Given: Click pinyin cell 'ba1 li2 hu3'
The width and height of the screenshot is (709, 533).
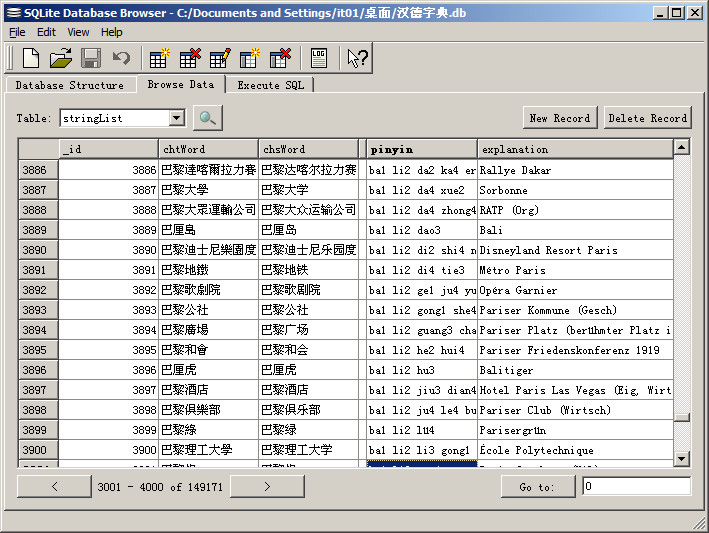Looking at the screenshot, I should click(421, 370).
